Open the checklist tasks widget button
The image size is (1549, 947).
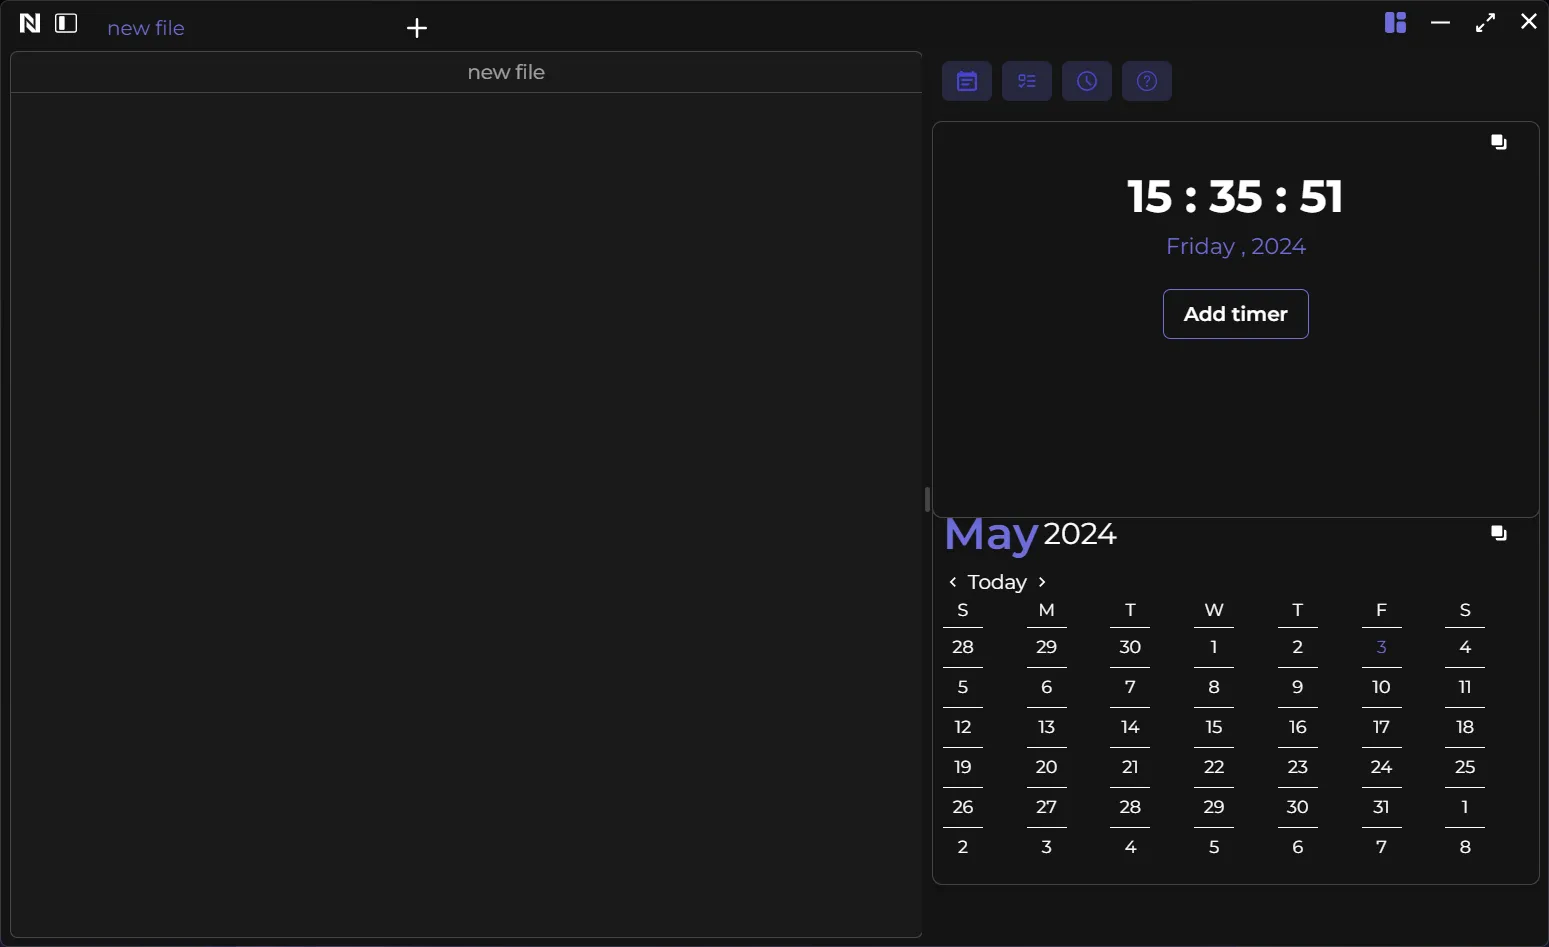click(1027, 81)
